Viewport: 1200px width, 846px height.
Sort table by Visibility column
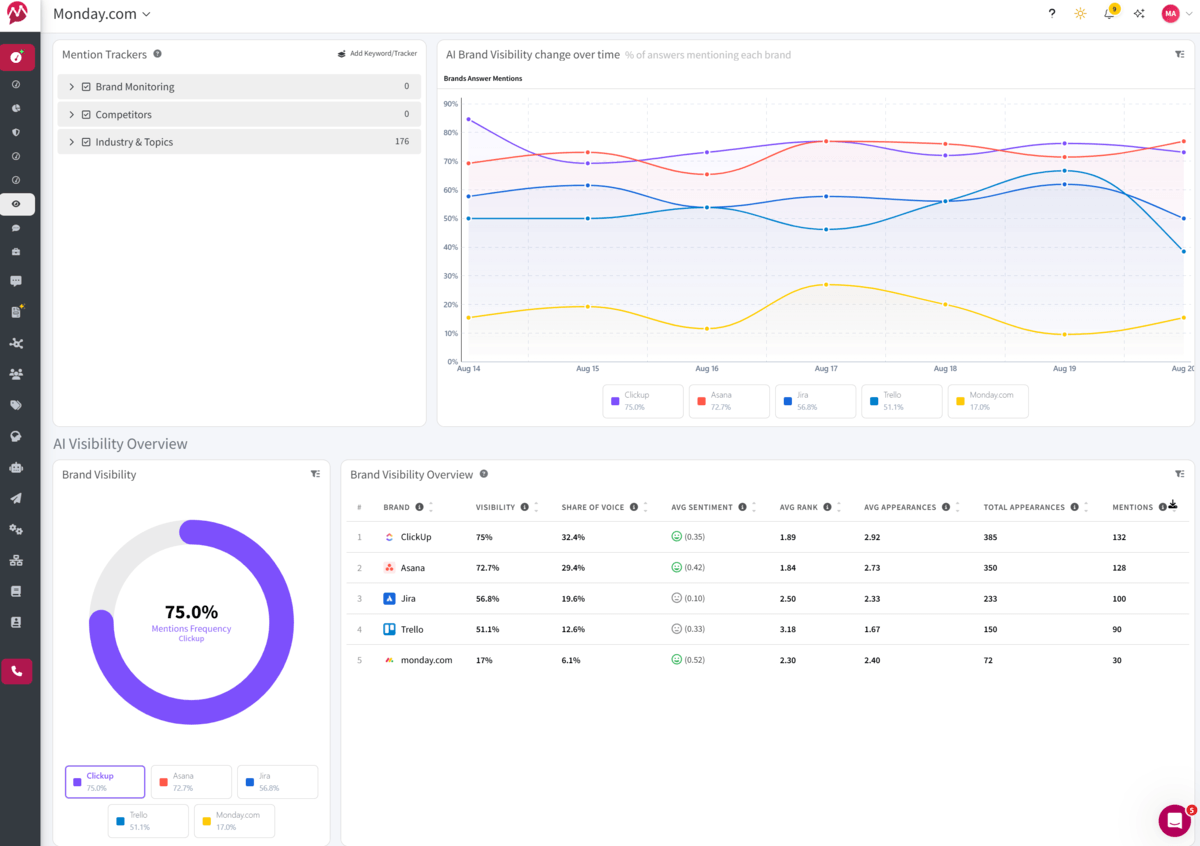pyautogui.click(x=536, y=507)
